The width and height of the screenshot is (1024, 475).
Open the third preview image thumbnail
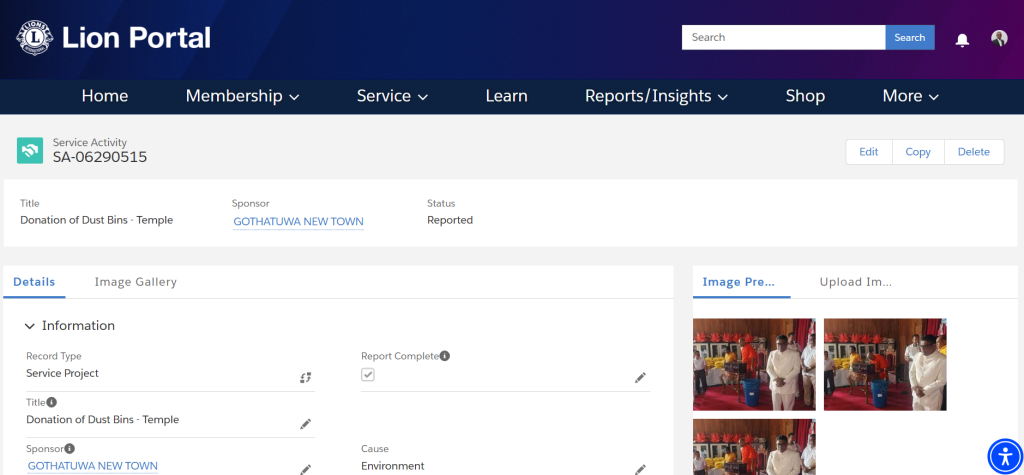754,447
